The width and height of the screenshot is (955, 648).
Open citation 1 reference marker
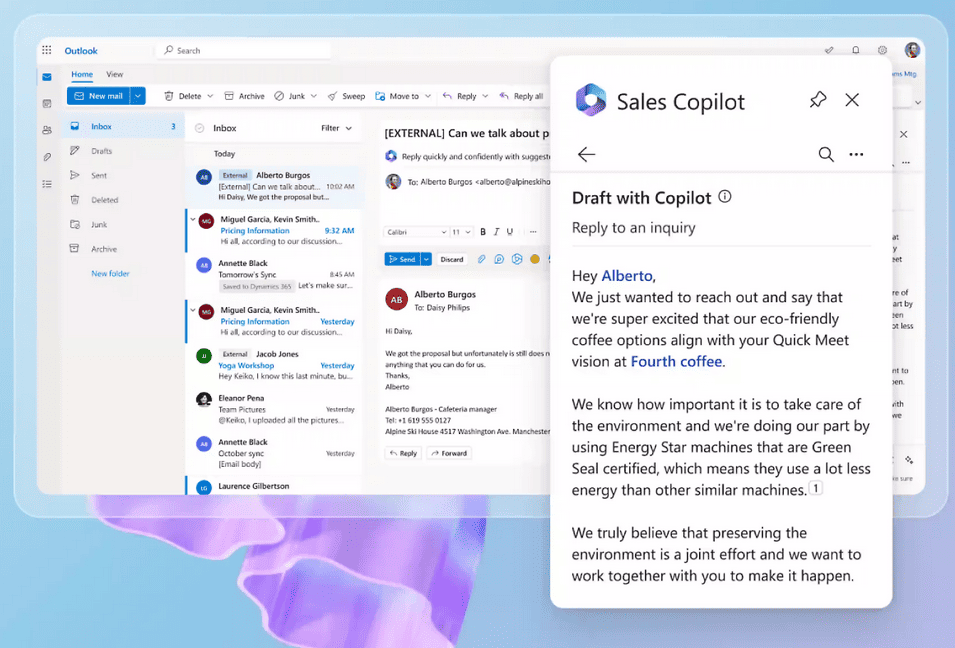pyautogui.click(x=816, y=488)
